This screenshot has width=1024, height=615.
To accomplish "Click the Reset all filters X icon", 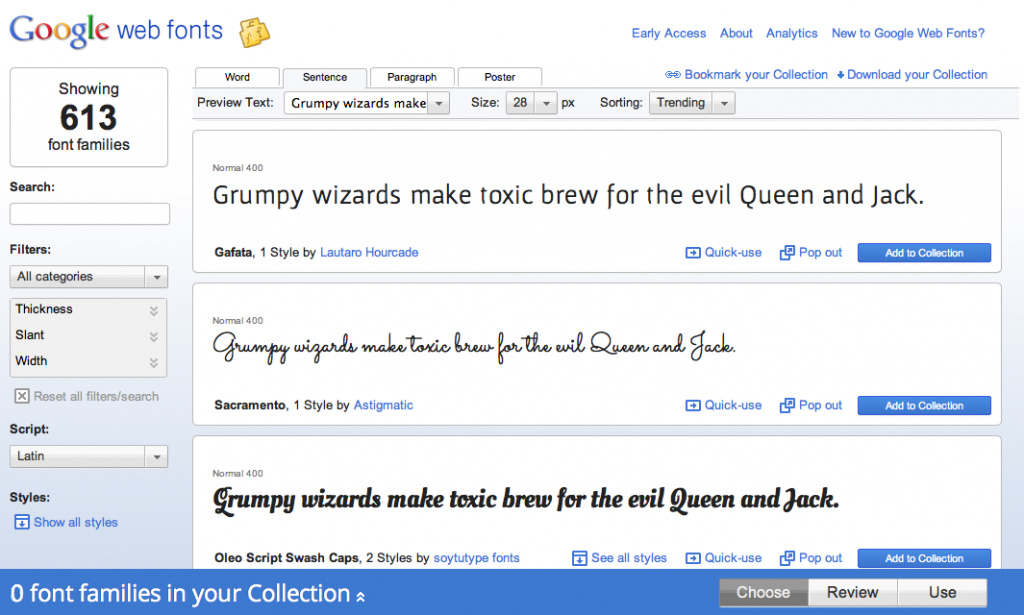I will [22, 396].
